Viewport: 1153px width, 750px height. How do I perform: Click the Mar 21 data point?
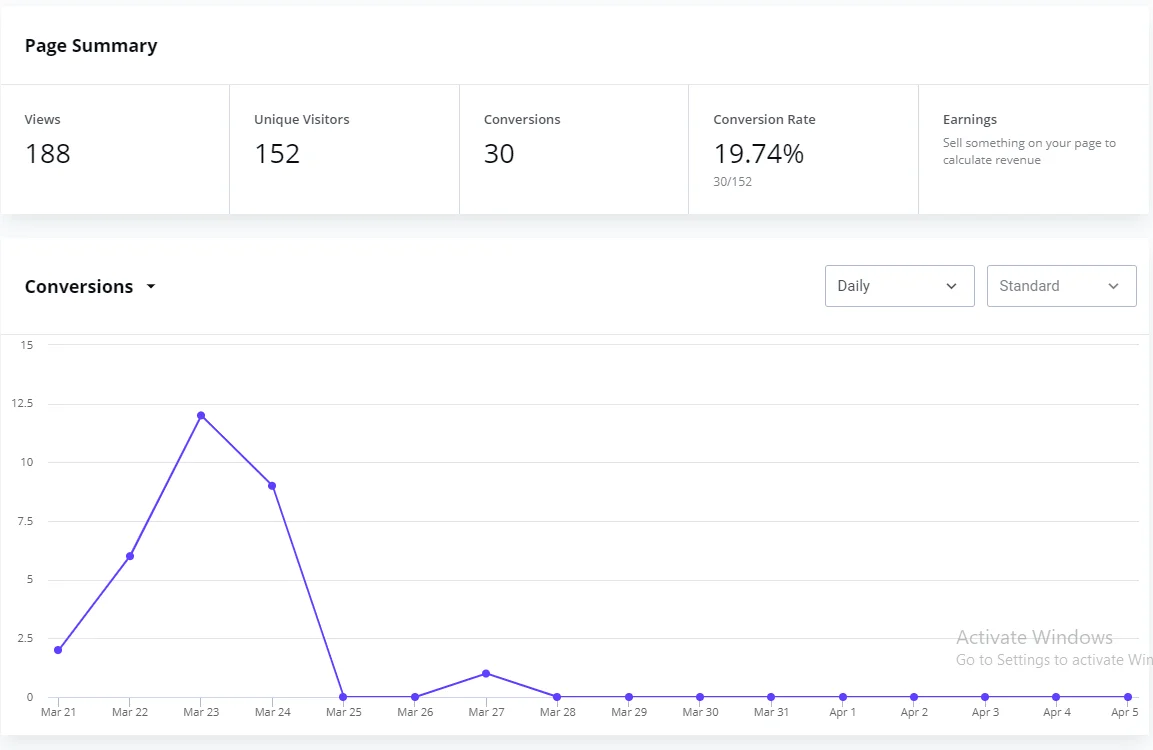pyautogui.click(x=58, y=650)
